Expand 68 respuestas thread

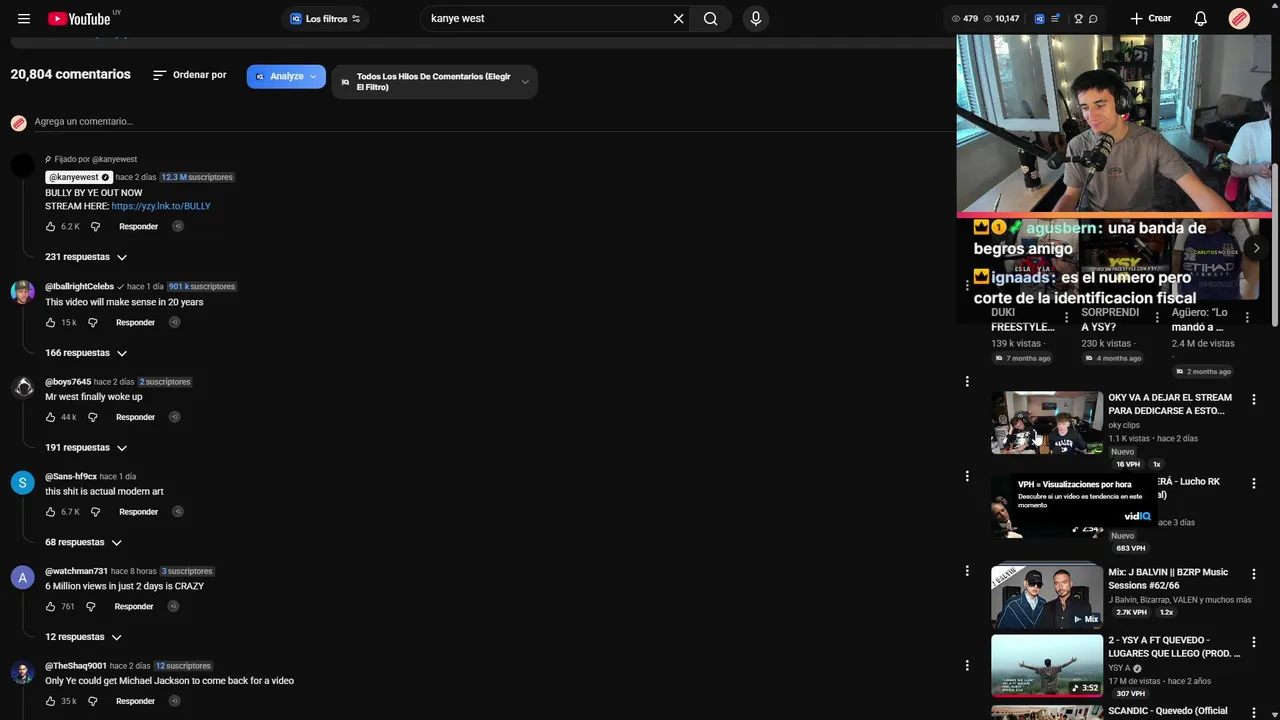tap(83, 542)
